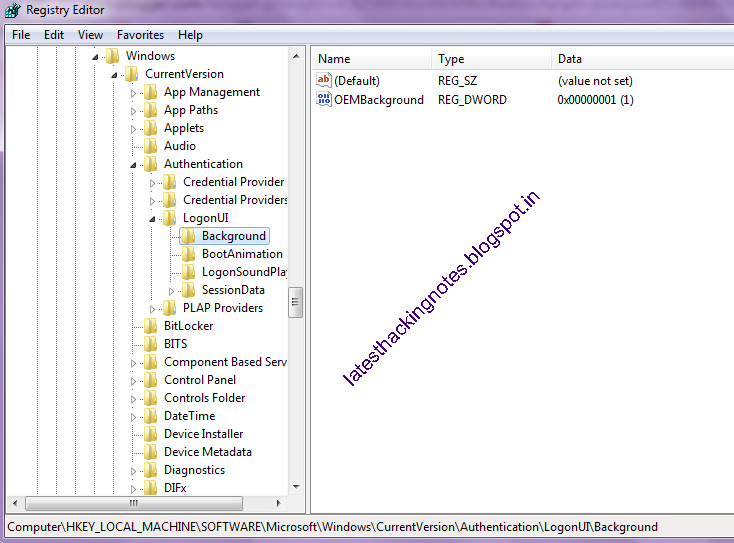Click the App Paths folder icon

point(150,110)
